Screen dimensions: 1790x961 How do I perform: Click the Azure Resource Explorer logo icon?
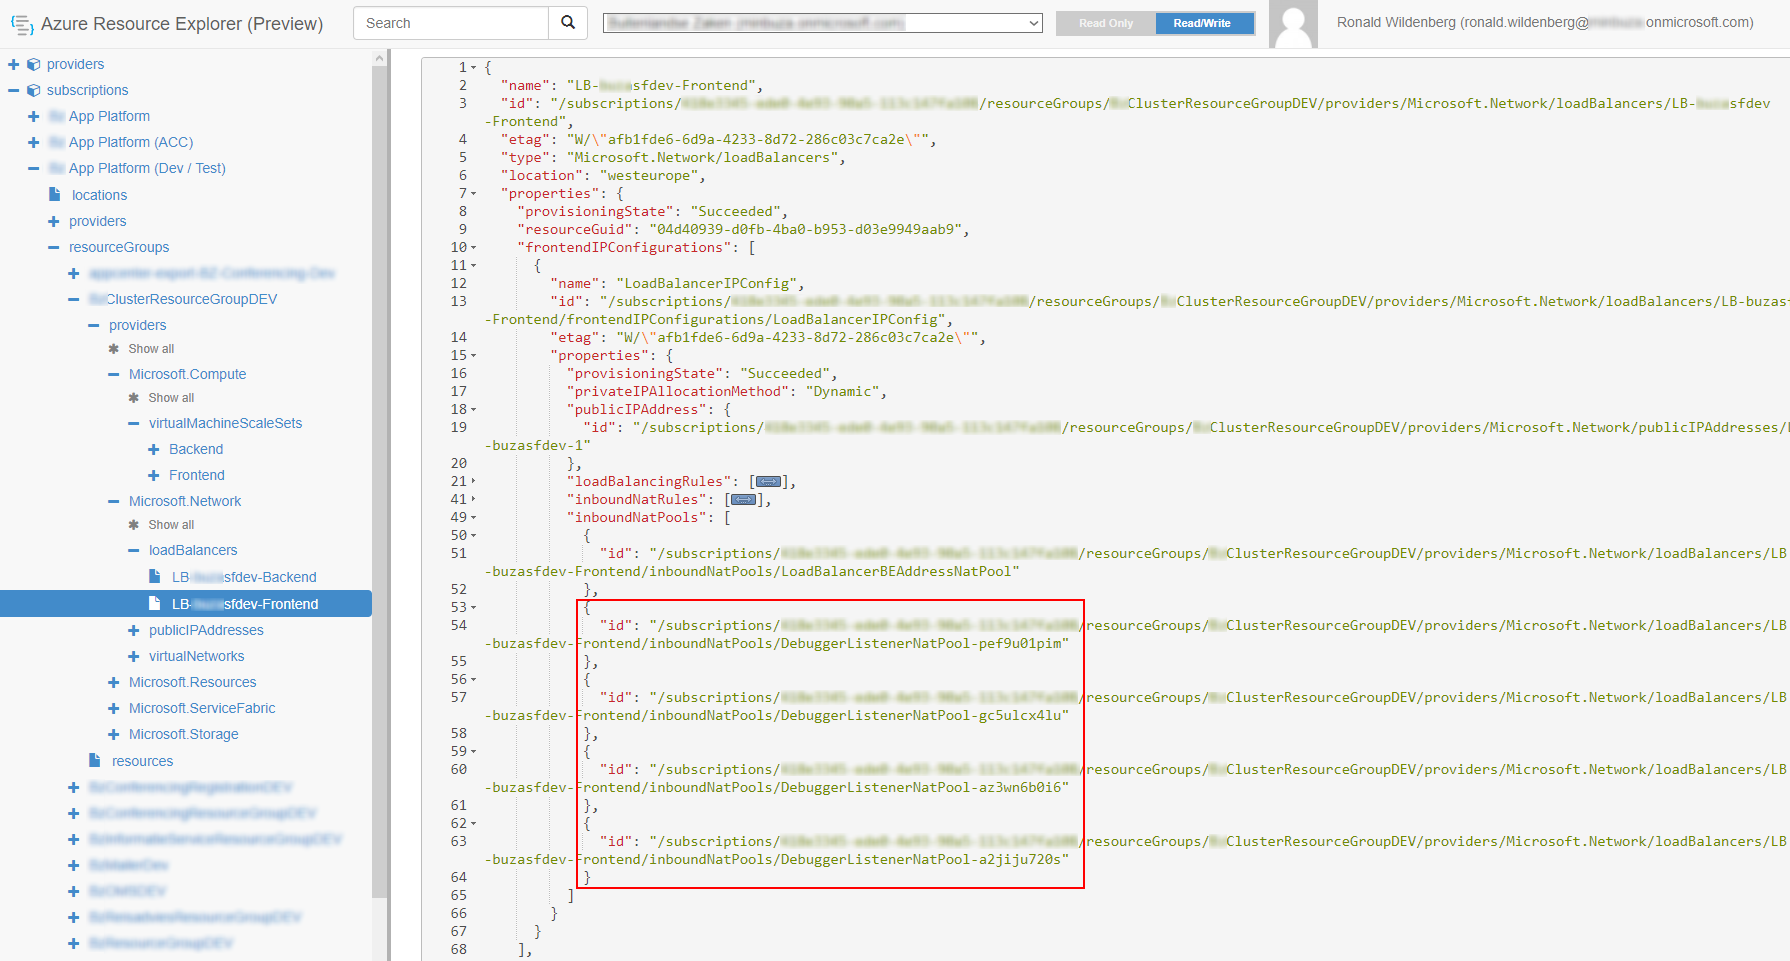click(x=22, y=24)
